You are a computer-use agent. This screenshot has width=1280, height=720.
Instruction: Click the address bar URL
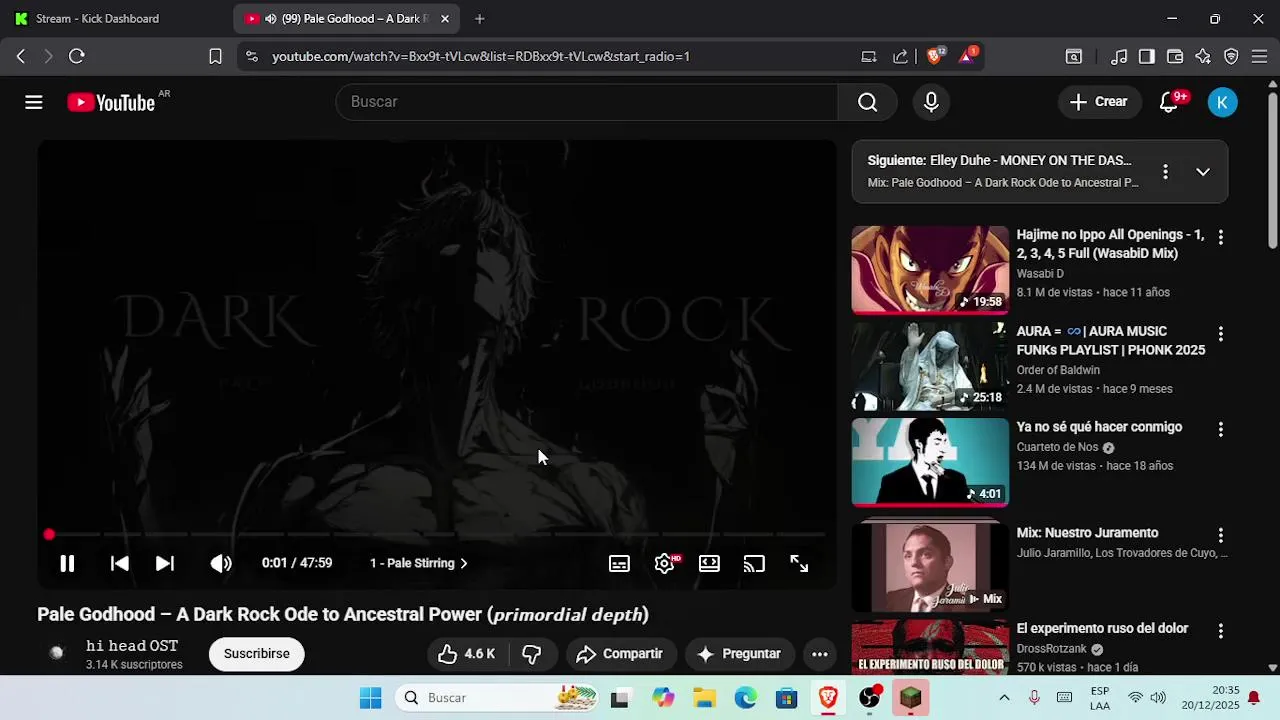(x=481, y=57)
